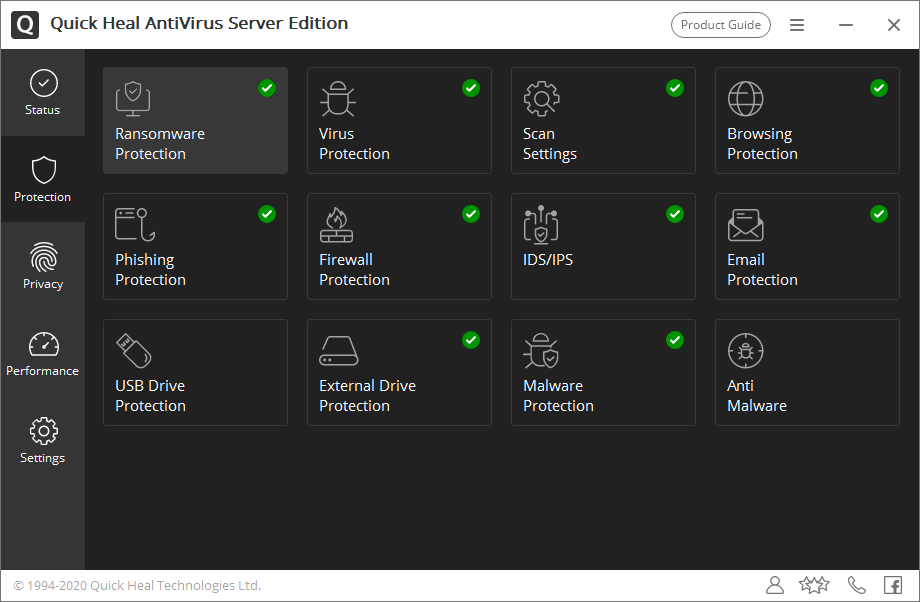Open the Settings sidebar tab
The image size is (920, 602).
43,440
